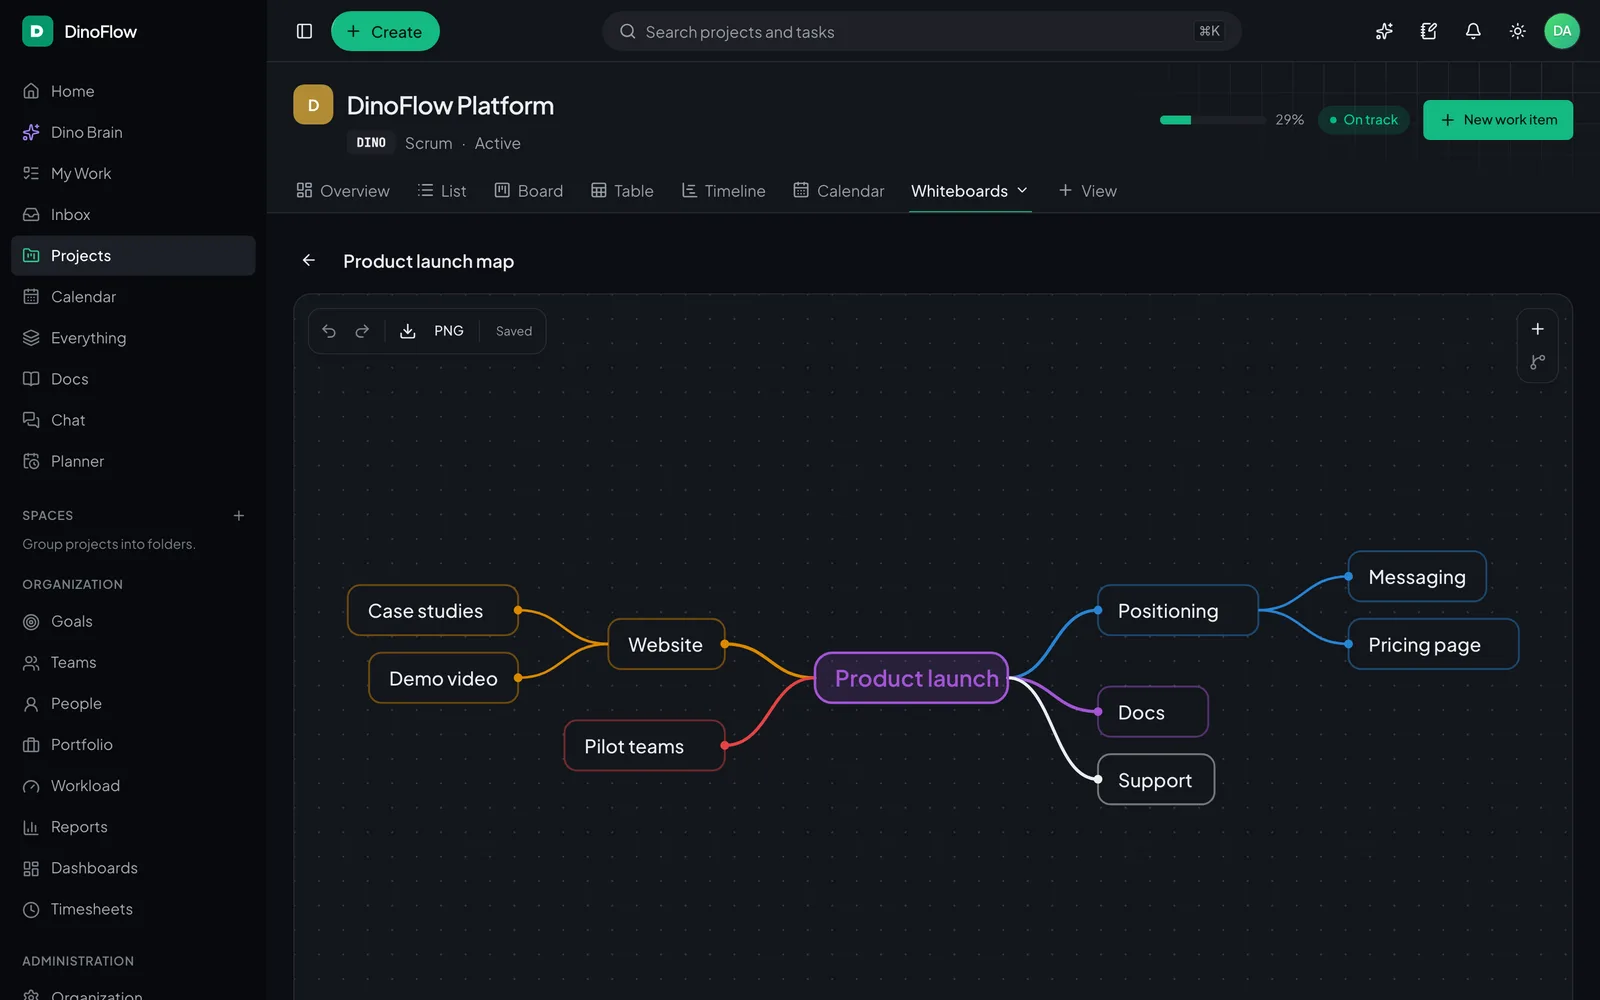The image size is (1600, 1000).
Task: Open Chat in sidebar
Action: pyautogui.click(x=133, y=420)
